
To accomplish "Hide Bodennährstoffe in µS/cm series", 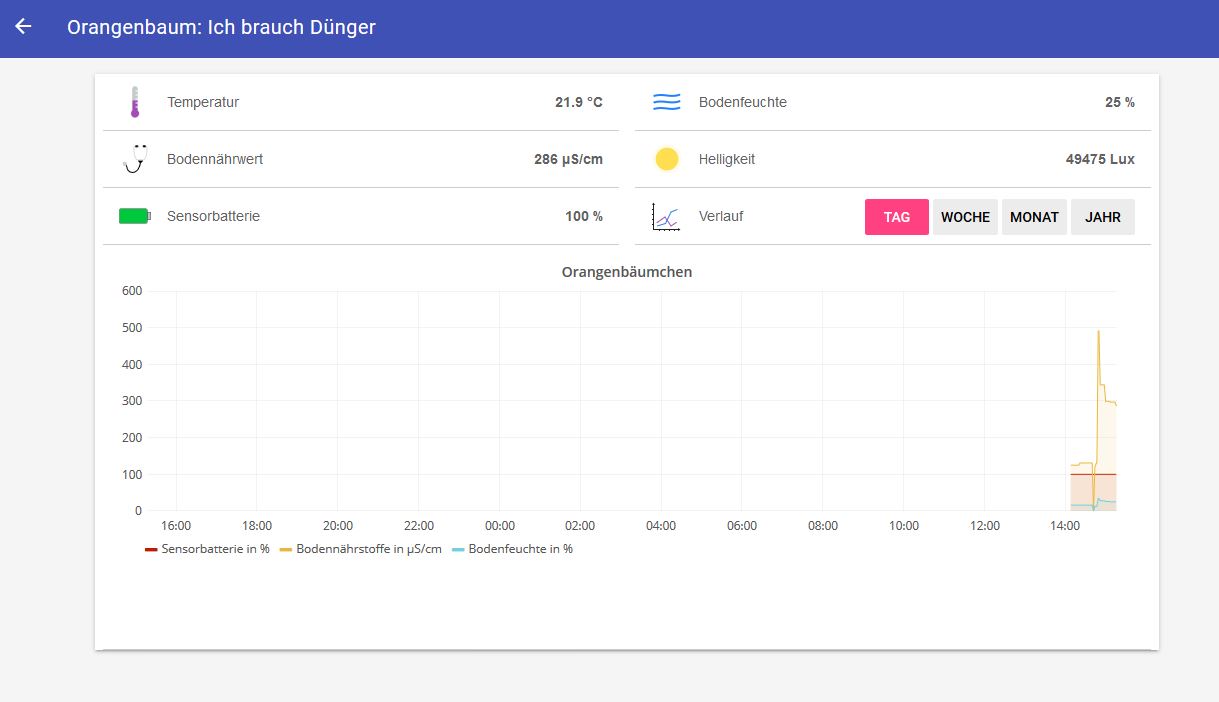I will pyautogui.click(x=368, y=549).
